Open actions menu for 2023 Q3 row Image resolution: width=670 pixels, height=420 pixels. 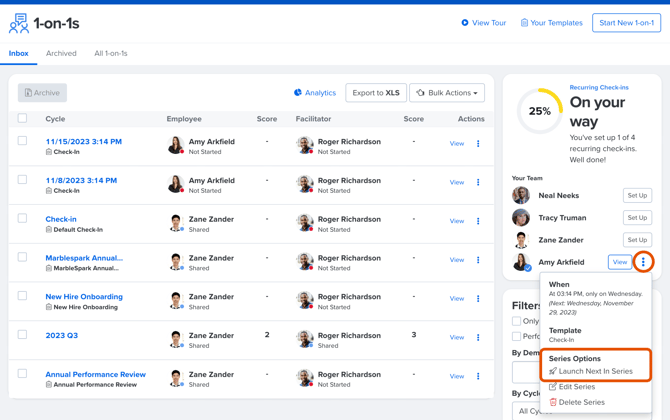[478, 337]
